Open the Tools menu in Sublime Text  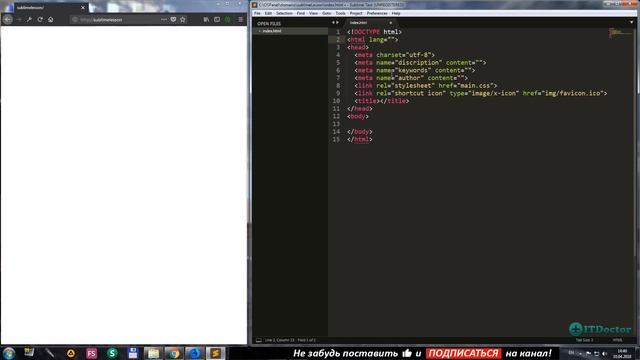(340, 13)
